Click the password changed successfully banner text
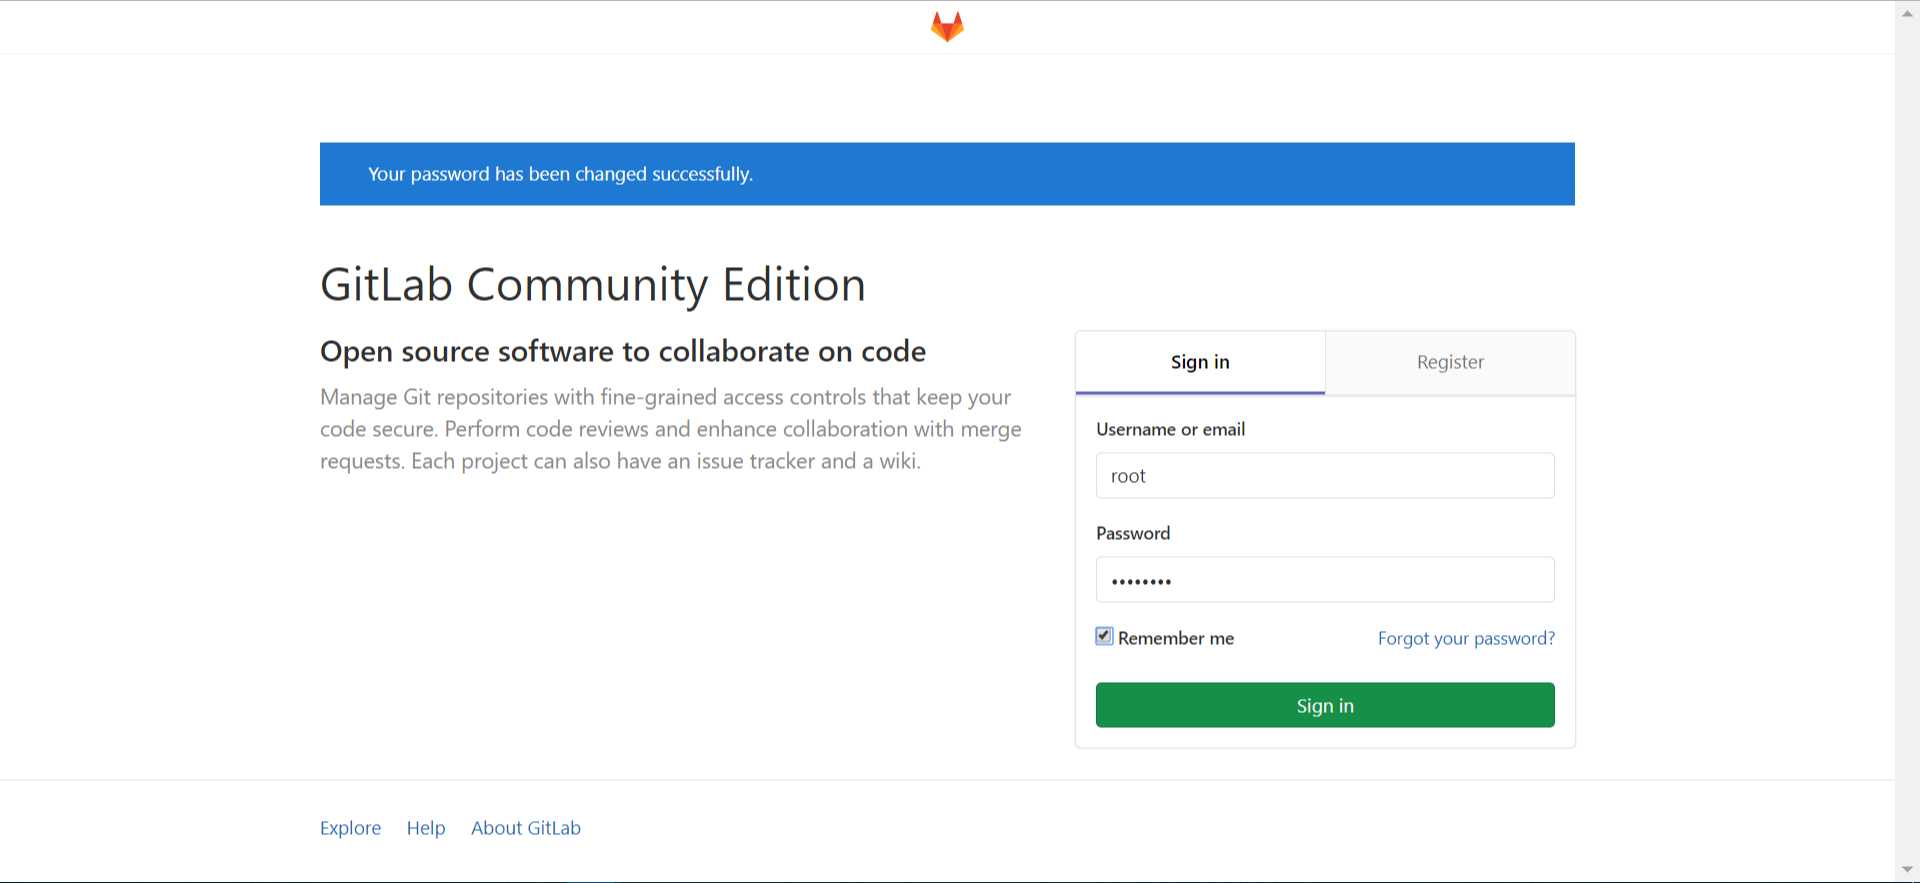 pyautogui.click(x=560, y=174)
